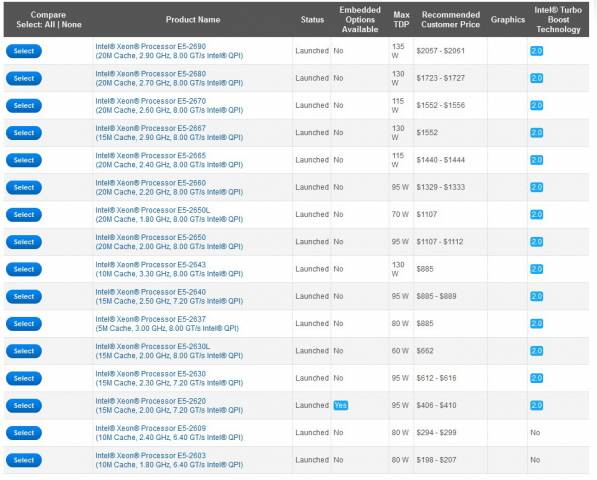597x480 pixels.
Task: Open Intel Xeon Processor E5-2680 product link
Action: [169, 78]
